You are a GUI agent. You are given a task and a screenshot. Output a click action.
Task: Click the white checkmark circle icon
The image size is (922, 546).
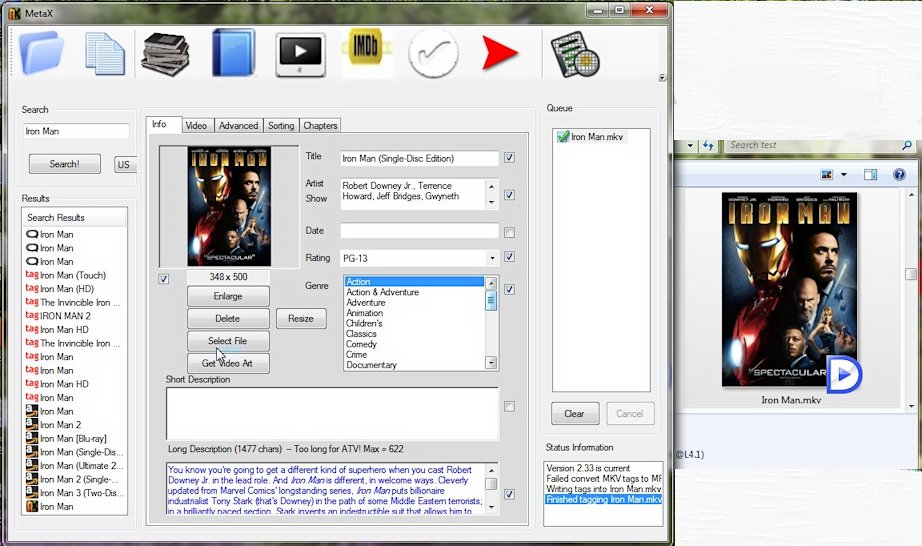(433, 53)
